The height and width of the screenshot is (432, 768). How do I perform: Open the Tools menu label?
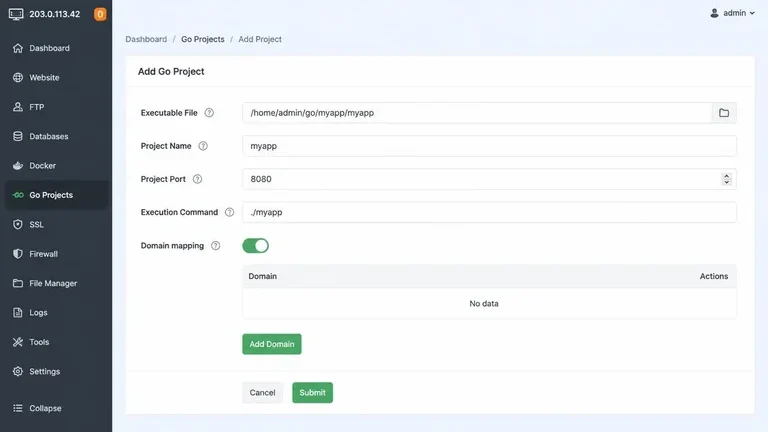point(39,342)
